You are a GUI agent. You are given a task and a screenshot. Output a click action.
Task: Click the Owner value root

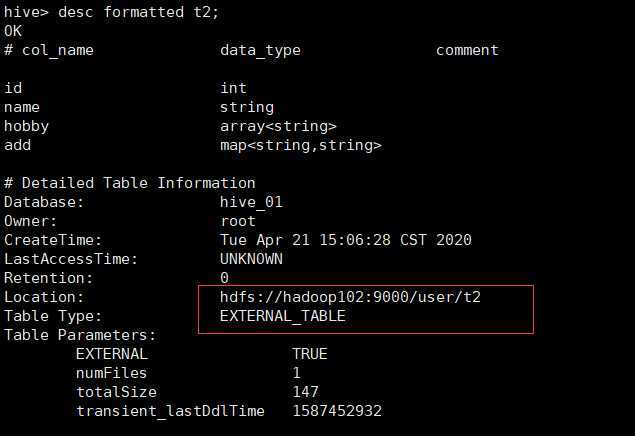click(238, 221)
